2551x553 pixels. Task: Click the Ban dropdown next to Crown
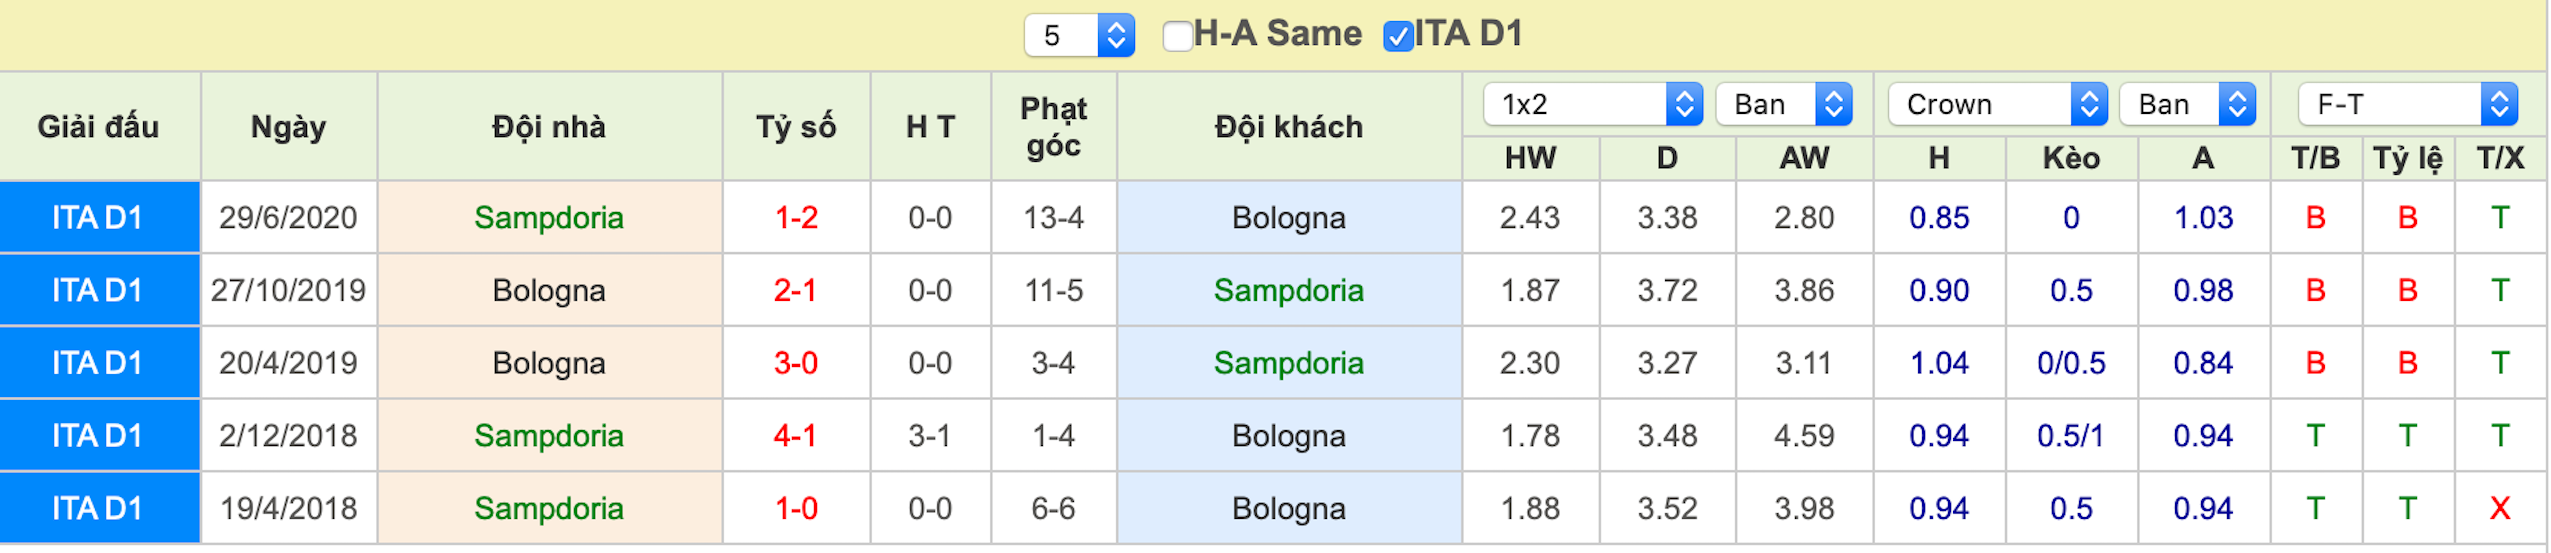point(2188,104)
